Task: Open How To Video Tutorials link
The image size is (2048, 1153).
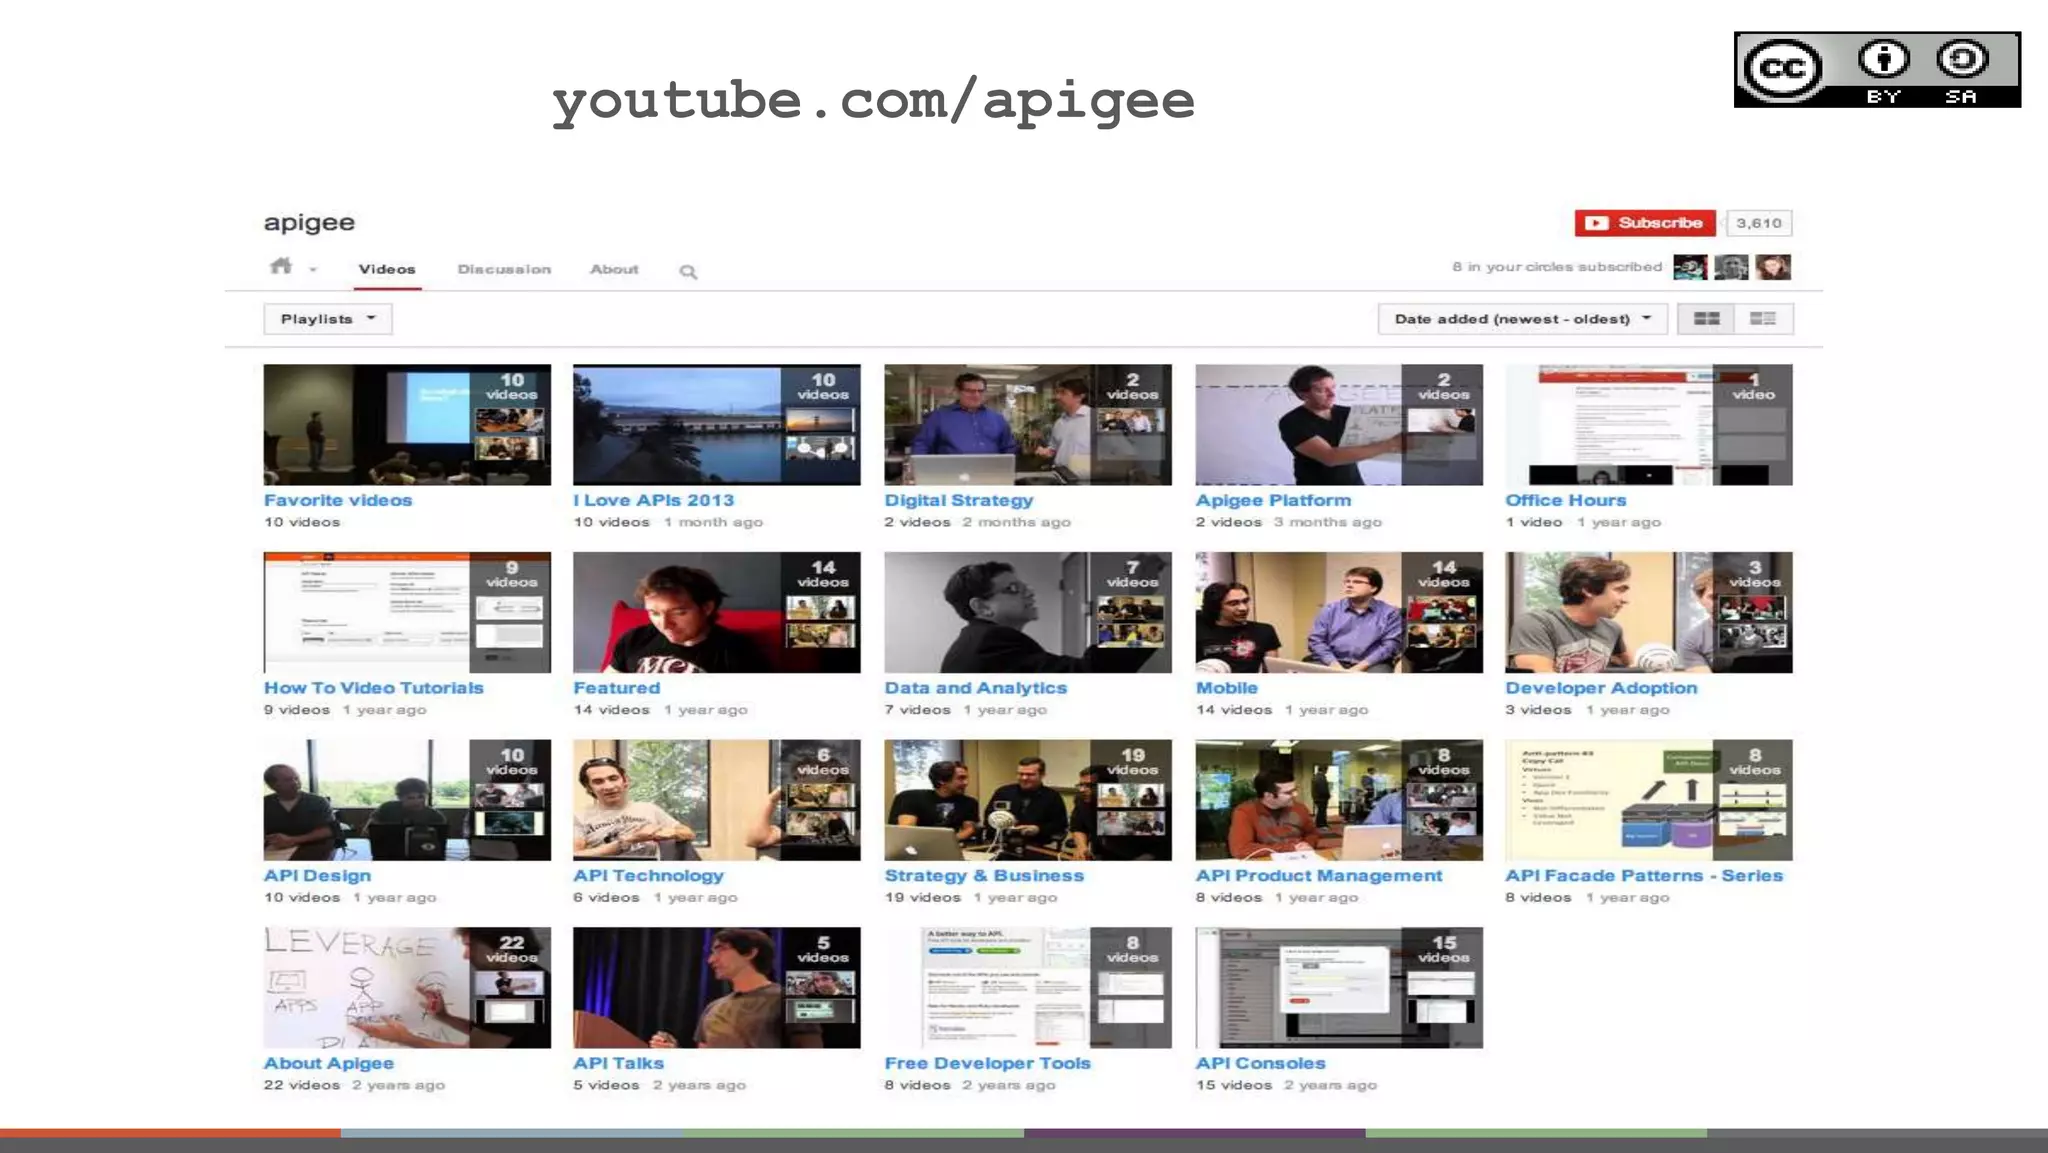Action: 374,688
